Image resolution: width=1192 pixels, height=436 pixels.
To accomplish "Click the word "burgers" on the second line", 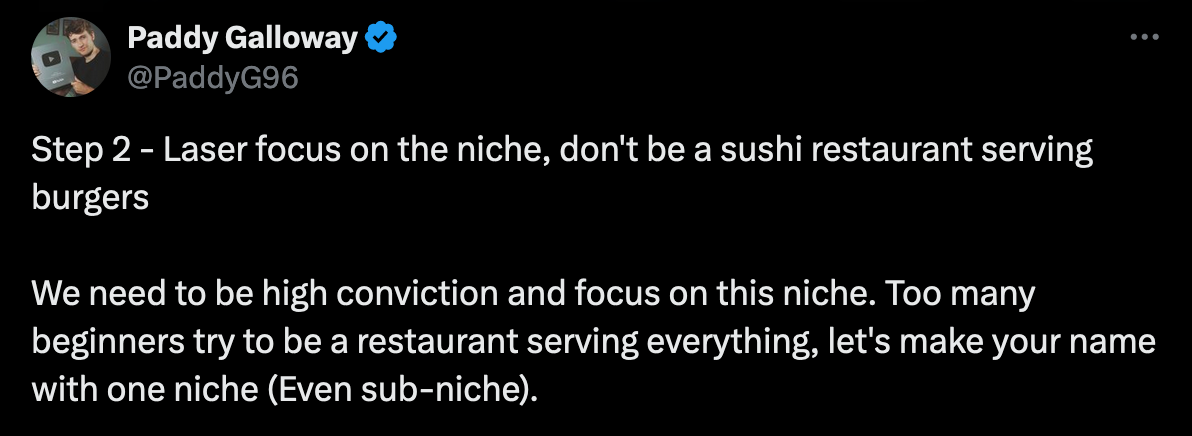I will pyautogui.click(x=90, y=198).
